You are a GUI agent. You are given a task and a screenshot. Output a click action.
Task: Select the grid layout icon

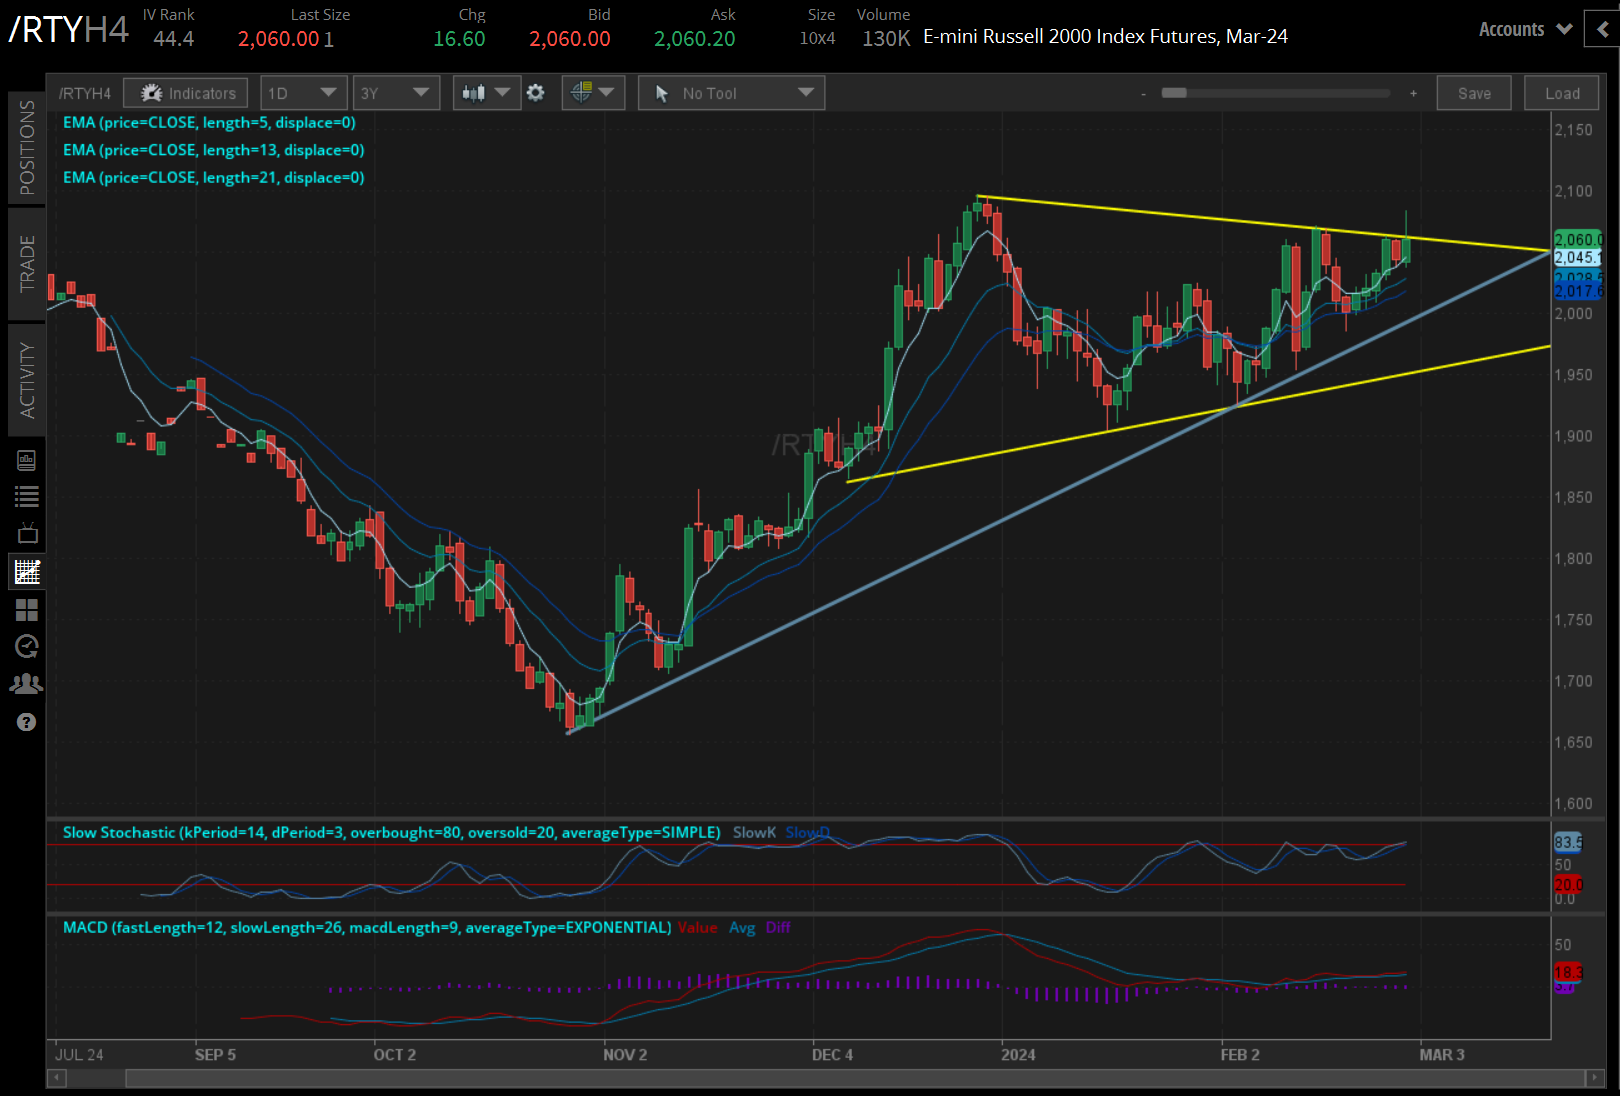coord(27,609)
